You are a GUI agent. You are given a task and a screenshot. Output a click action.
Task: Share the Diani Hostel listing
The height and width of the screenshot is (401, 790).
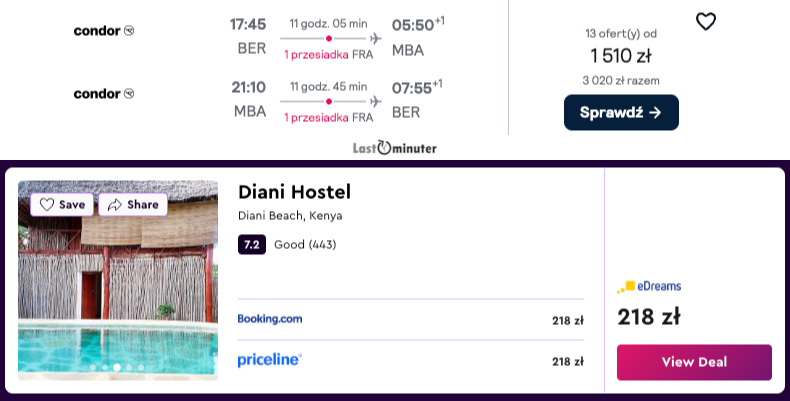click(x=133, y=204)
